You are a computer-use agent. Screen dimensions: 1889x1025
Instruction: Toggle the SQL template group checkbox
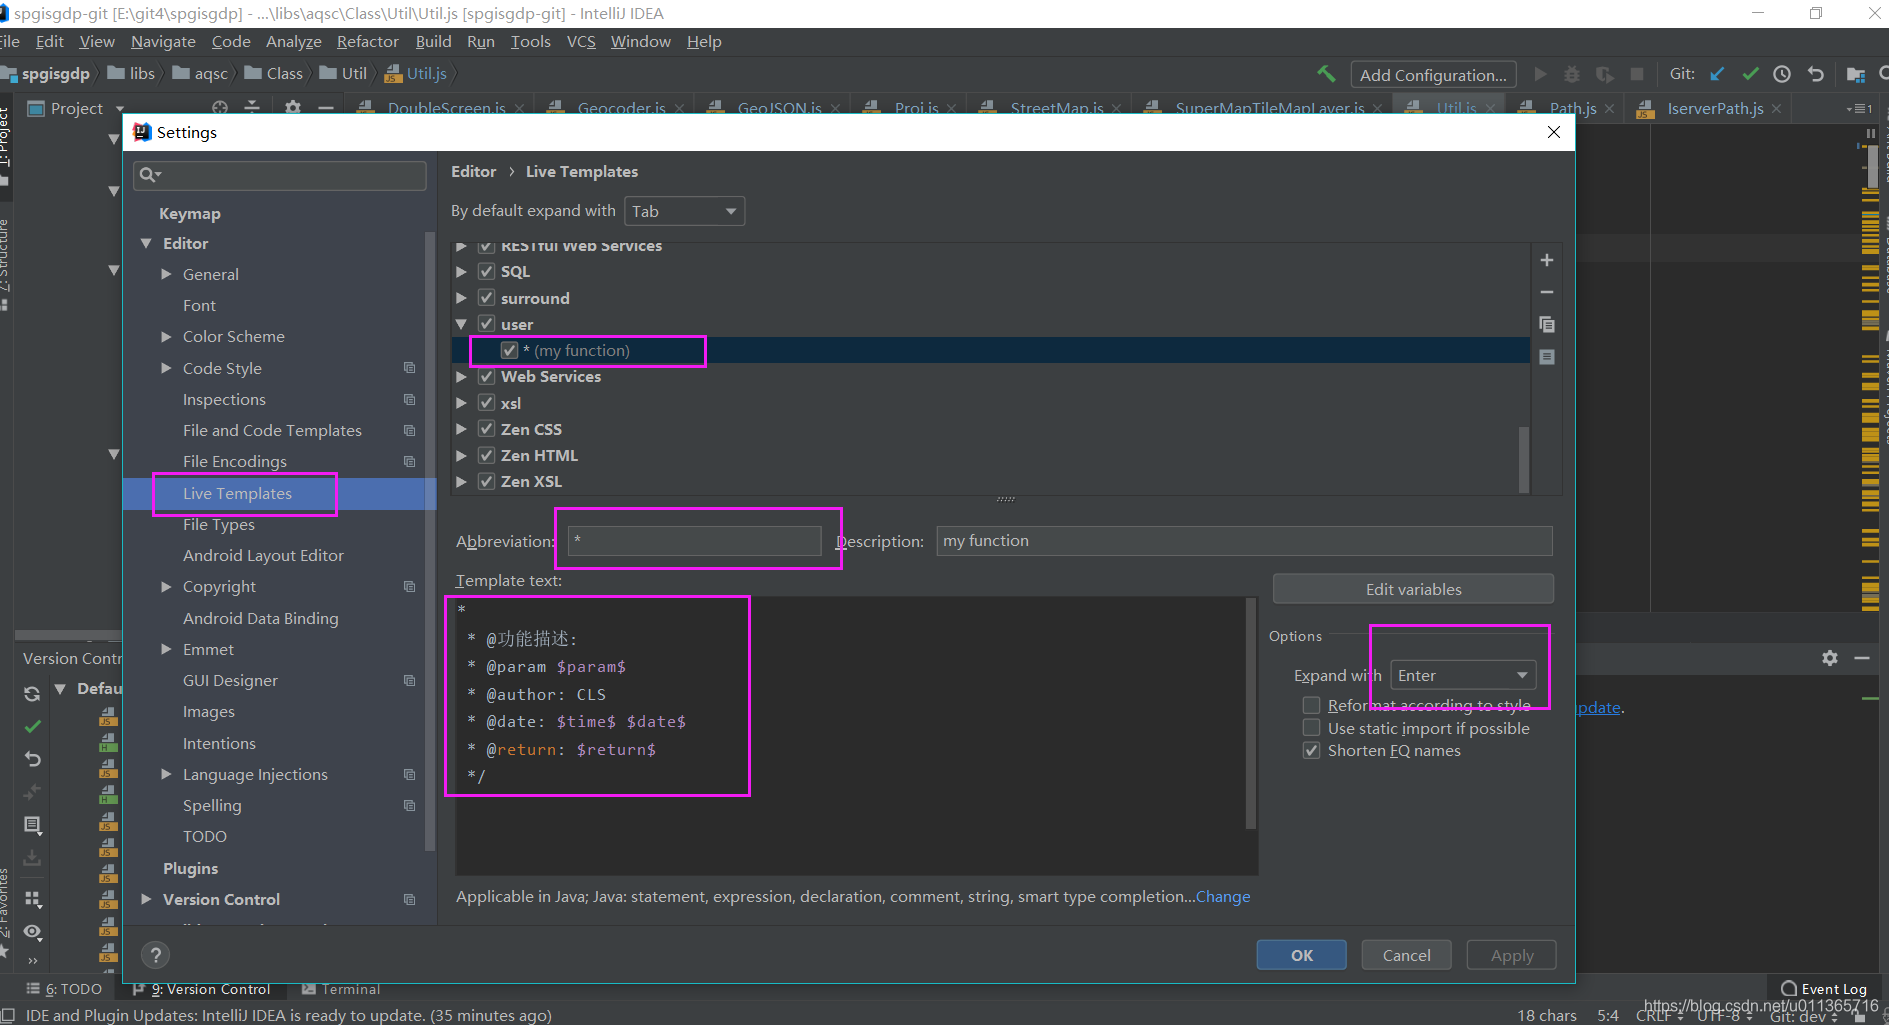pyautogui.click(x=486, y=271)
